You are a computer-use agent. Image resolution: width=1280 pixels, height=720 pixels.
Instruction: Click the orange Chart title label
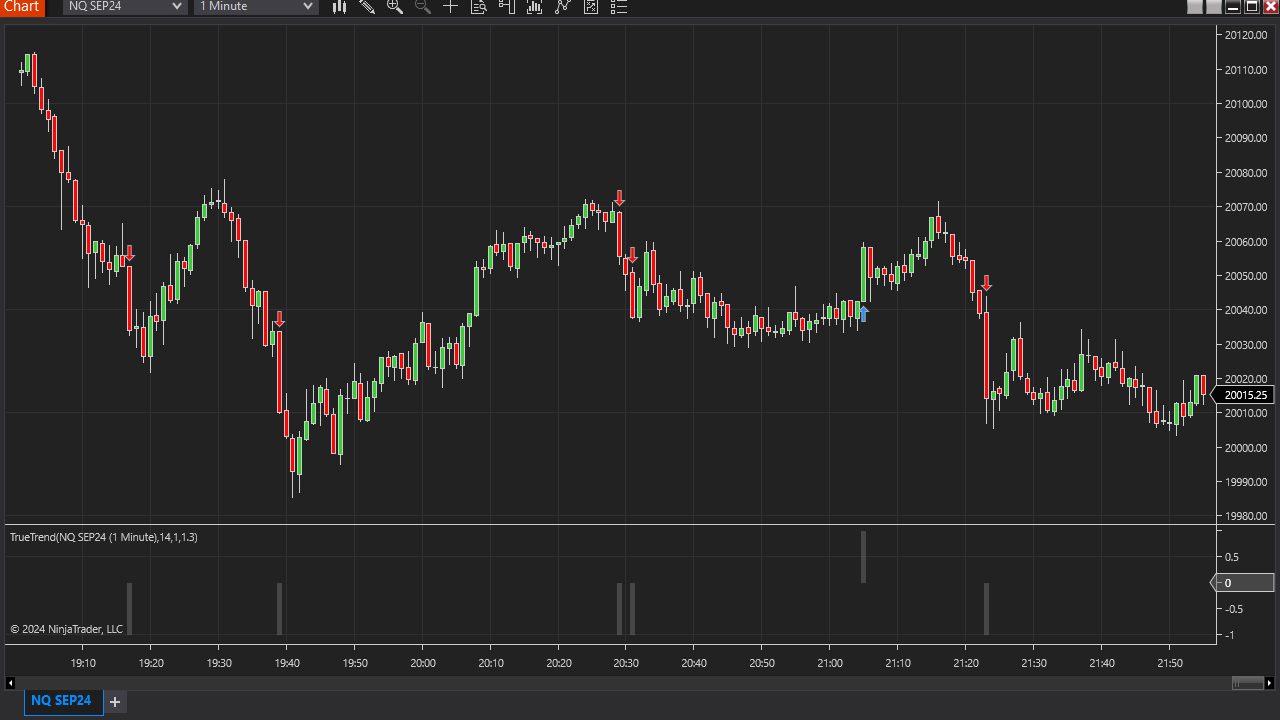pyautogui.click(x=22, y=7)
